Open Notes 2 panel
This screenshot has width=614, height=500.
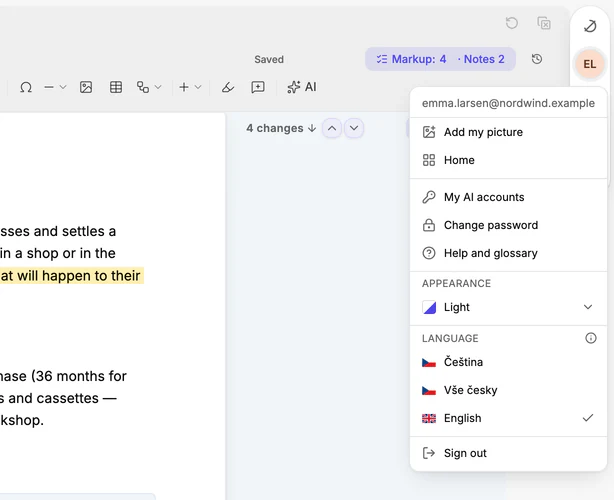482,59
